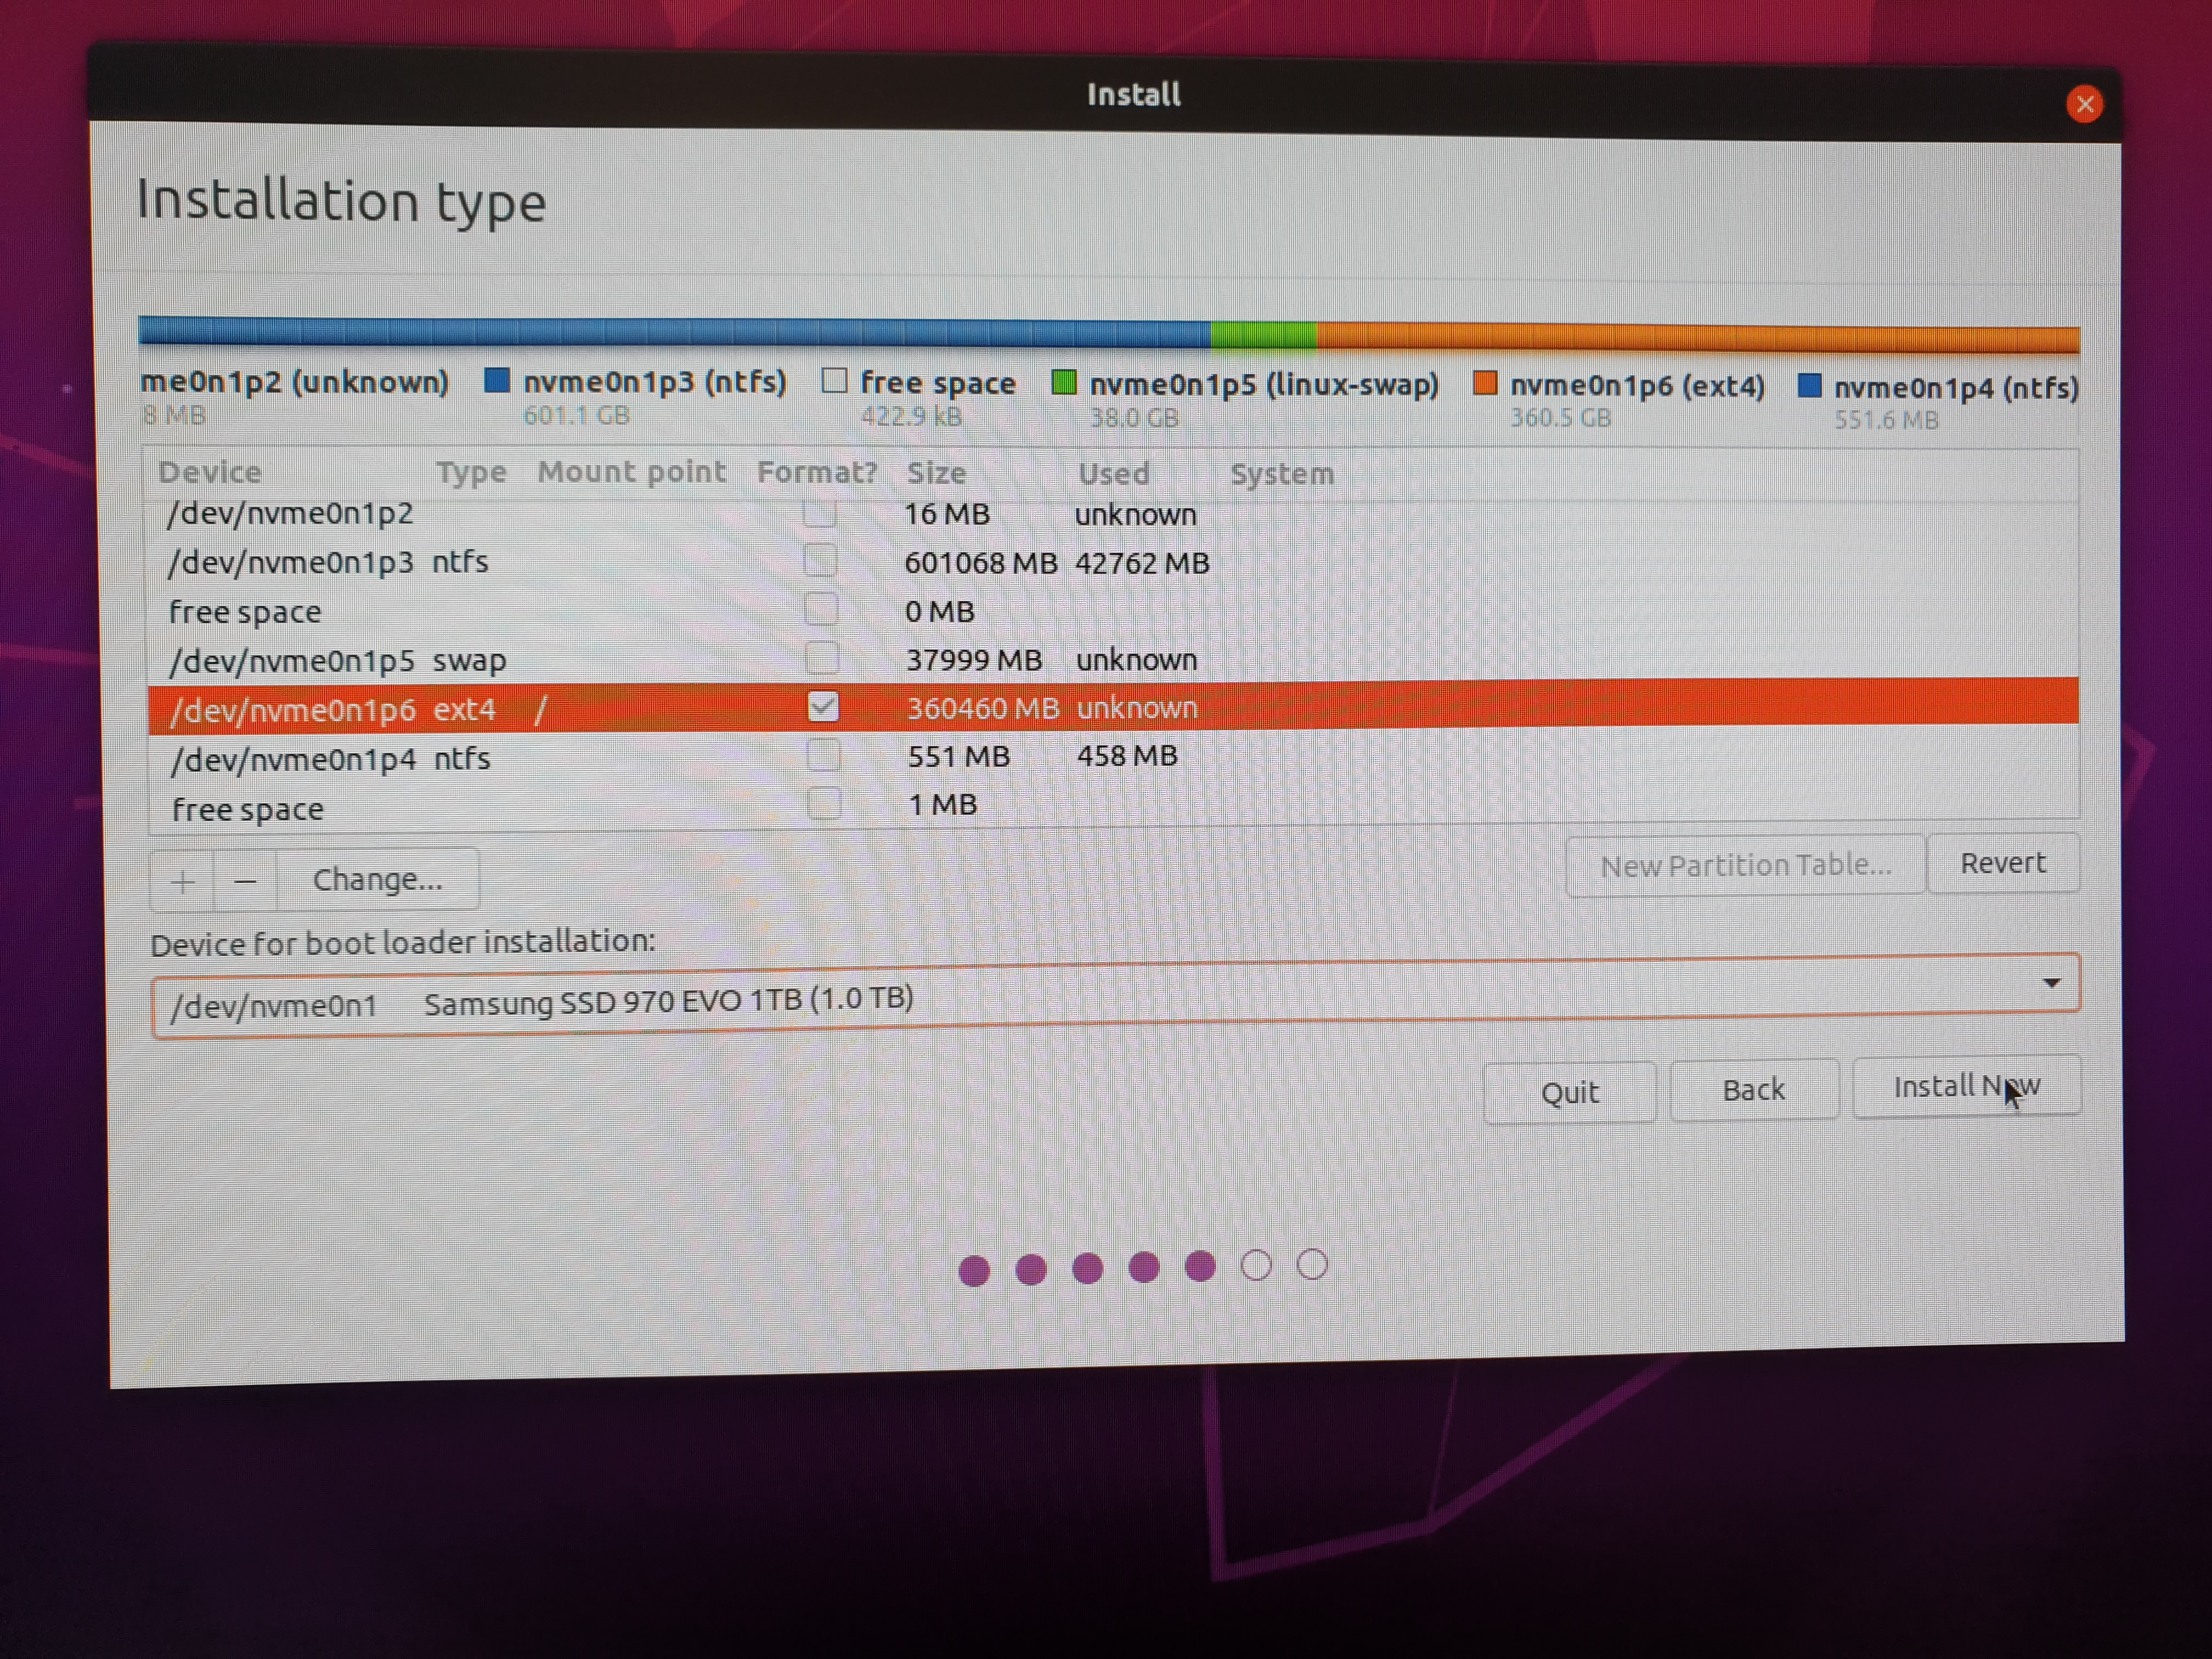Image resolution: width=2212 pixels, height=1659 pixels.
Task: Toggle format checkbox for /dev/nvme0n1p3
Action: [820, 561]
